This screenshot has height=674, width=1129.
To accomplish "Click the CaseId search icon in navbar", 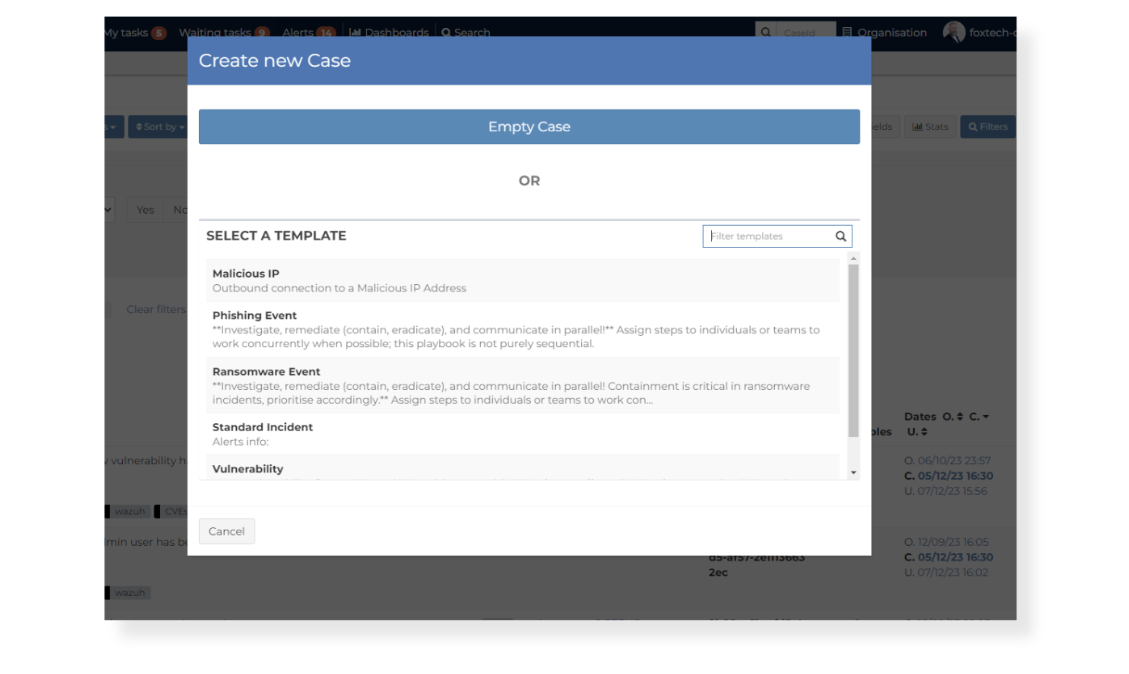I will point(766,32).
